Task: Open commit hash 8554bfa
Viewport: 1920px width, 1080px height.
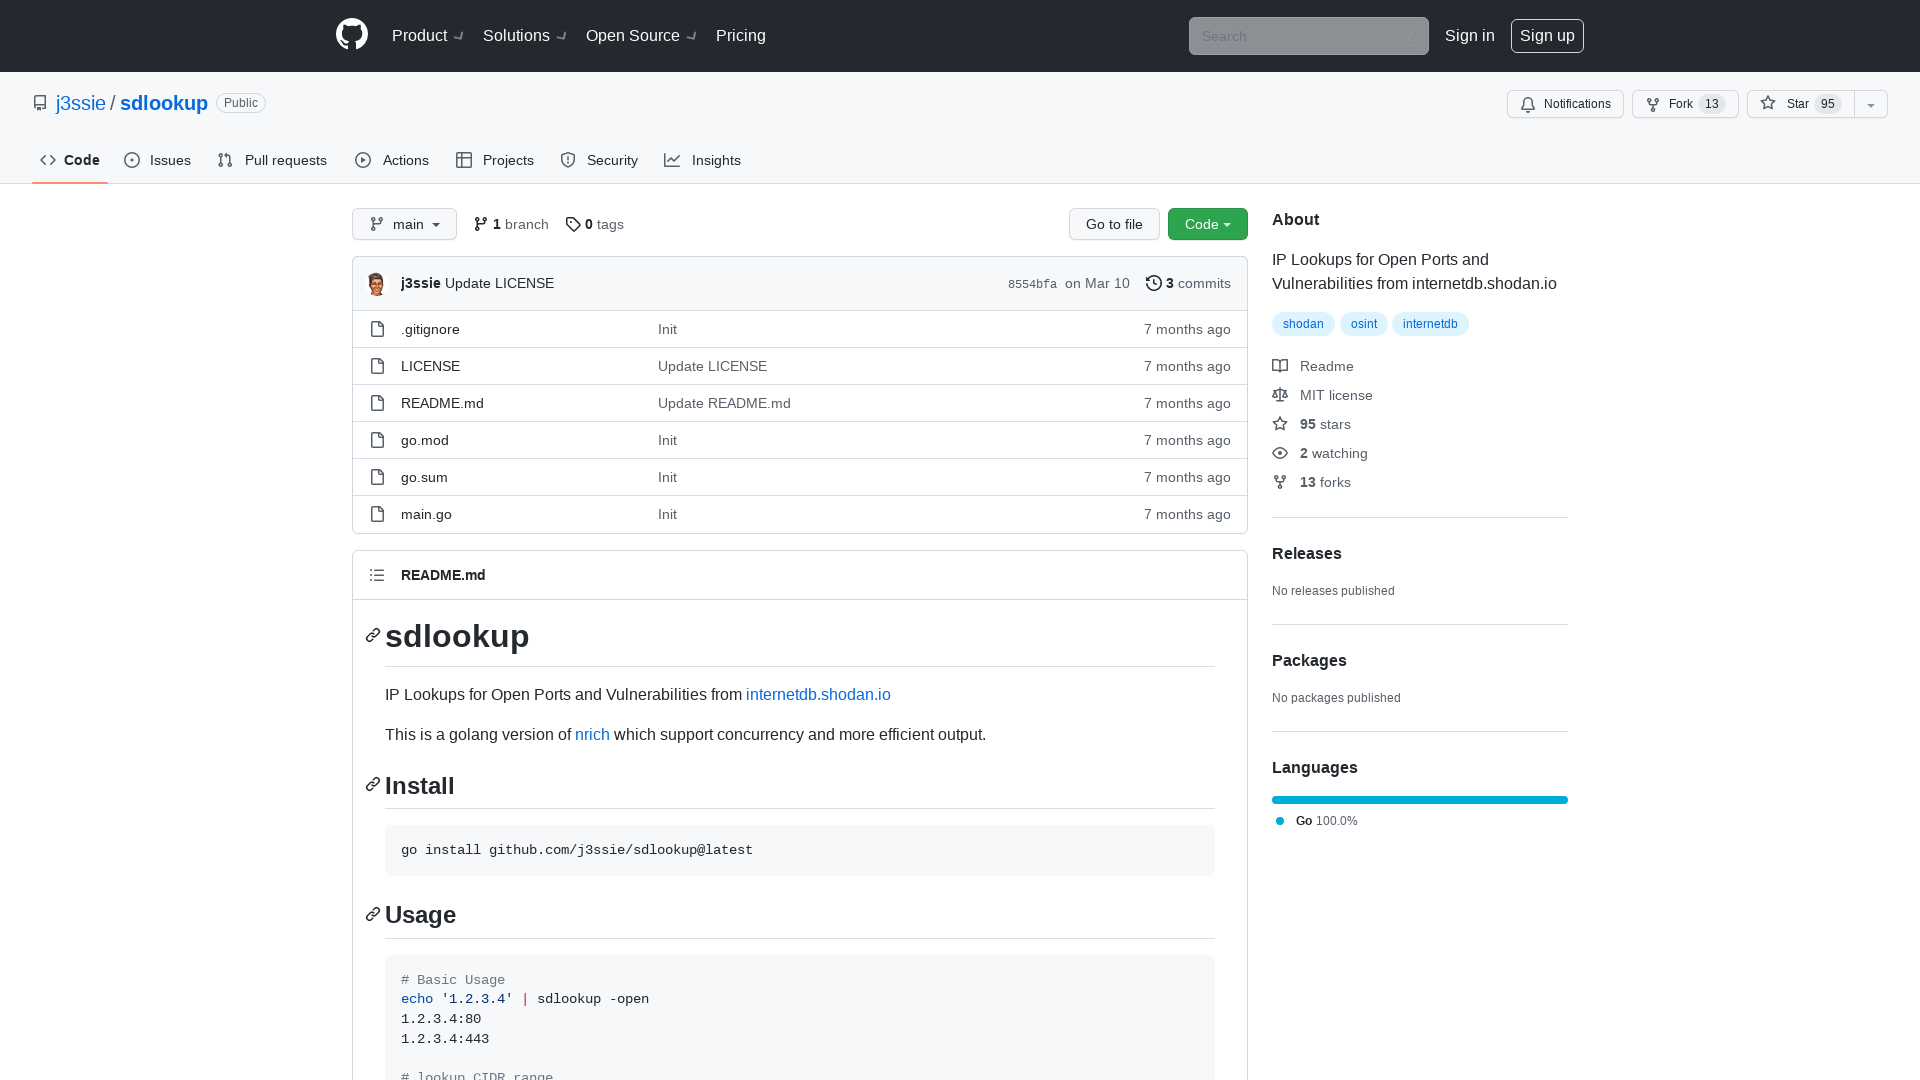Action: 1032,284
